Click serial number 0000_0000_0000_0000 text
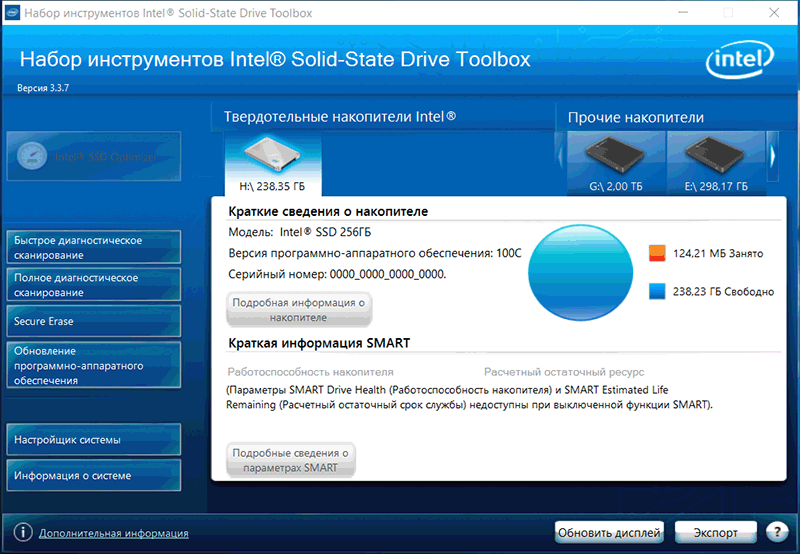Viewport: 800px width, 554px height. coord(388,274)
